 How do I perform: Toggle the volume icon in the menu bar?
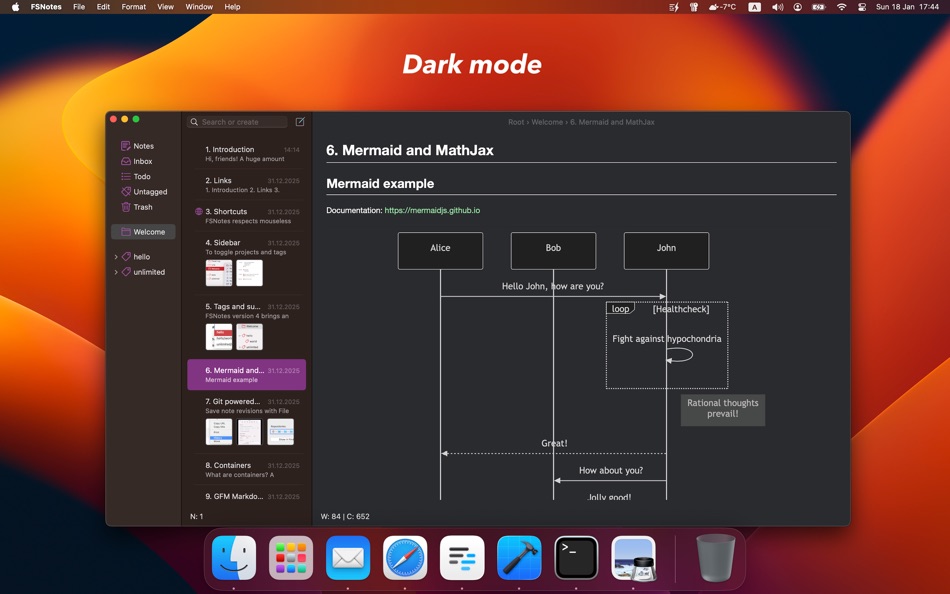point(777,7)
